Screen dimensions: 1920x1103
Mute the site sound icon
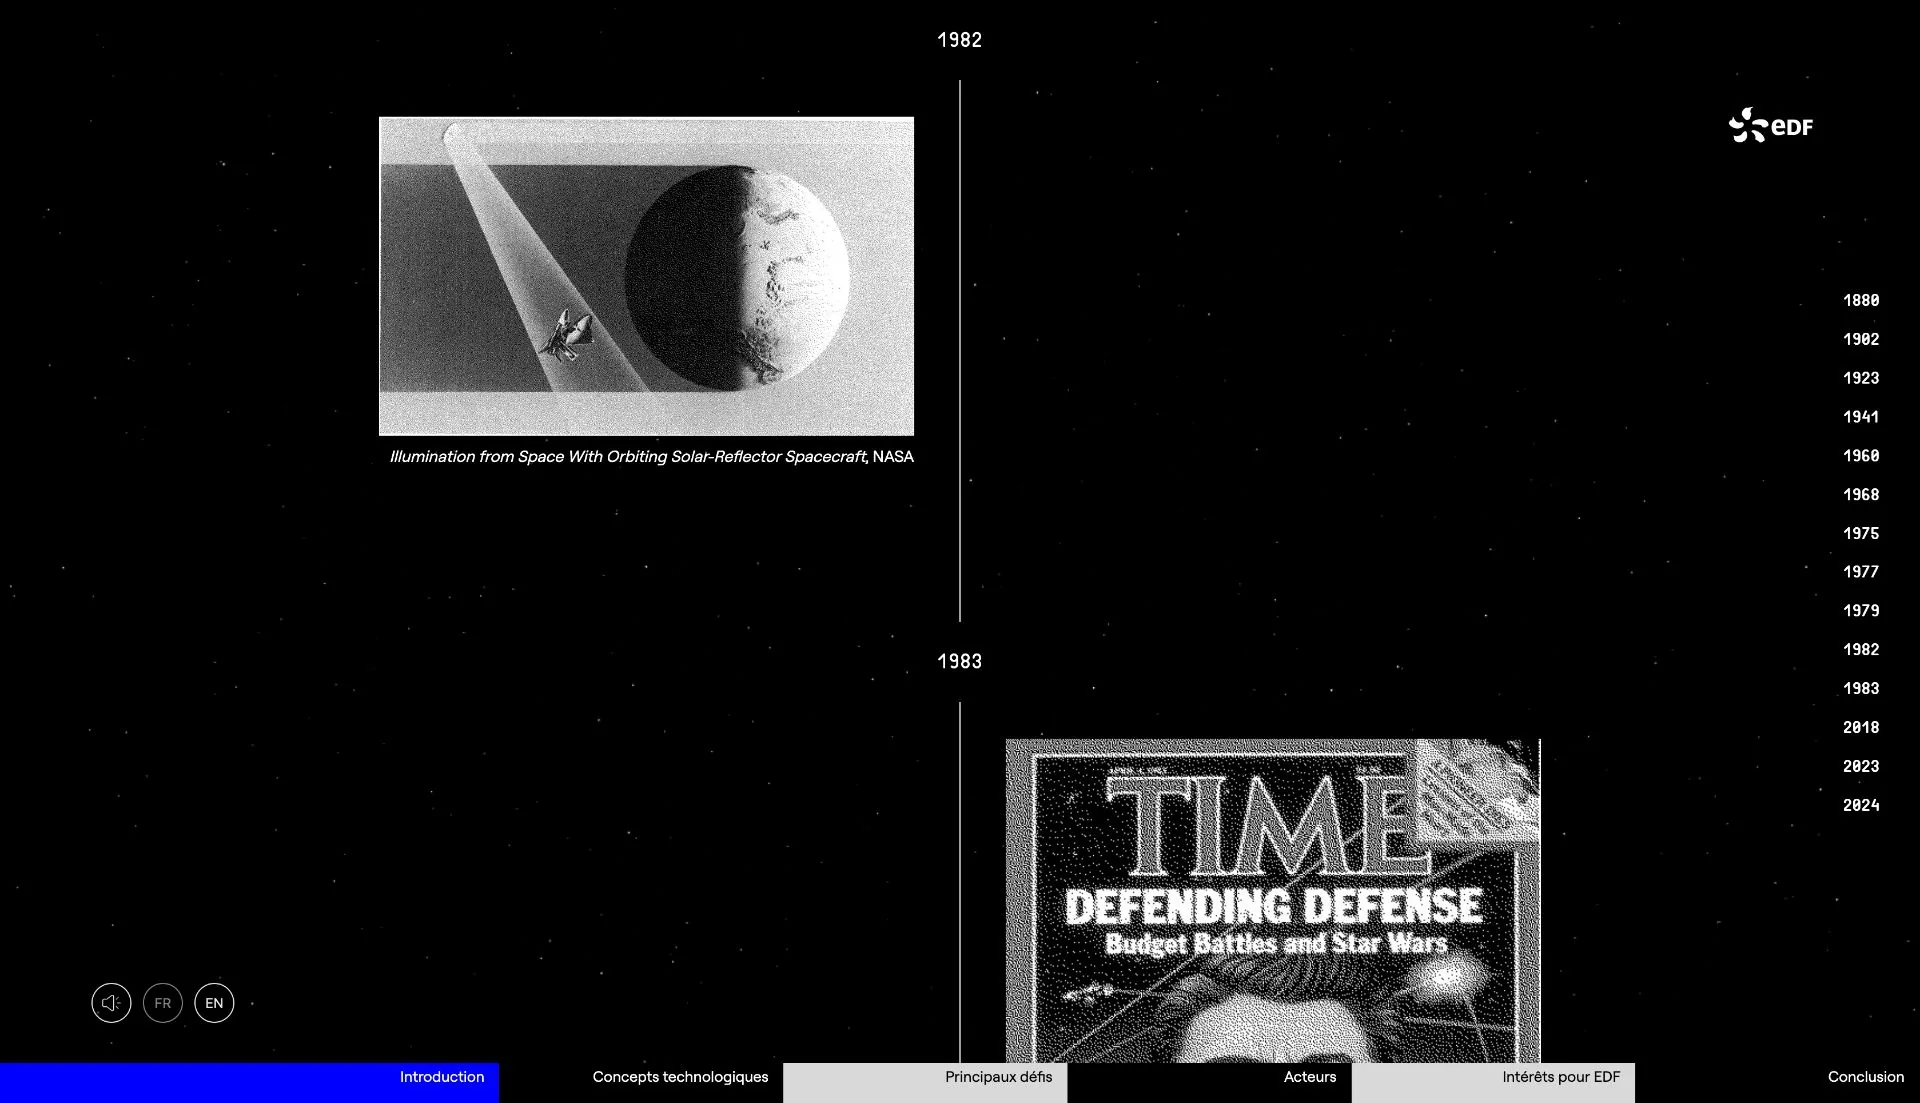(111, 1003)
